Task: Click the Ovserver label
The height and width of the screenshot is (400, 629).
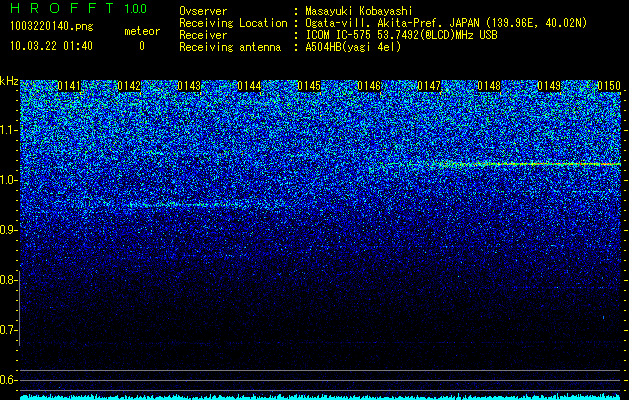Action: pyautogui.click(x=203, y=11)
